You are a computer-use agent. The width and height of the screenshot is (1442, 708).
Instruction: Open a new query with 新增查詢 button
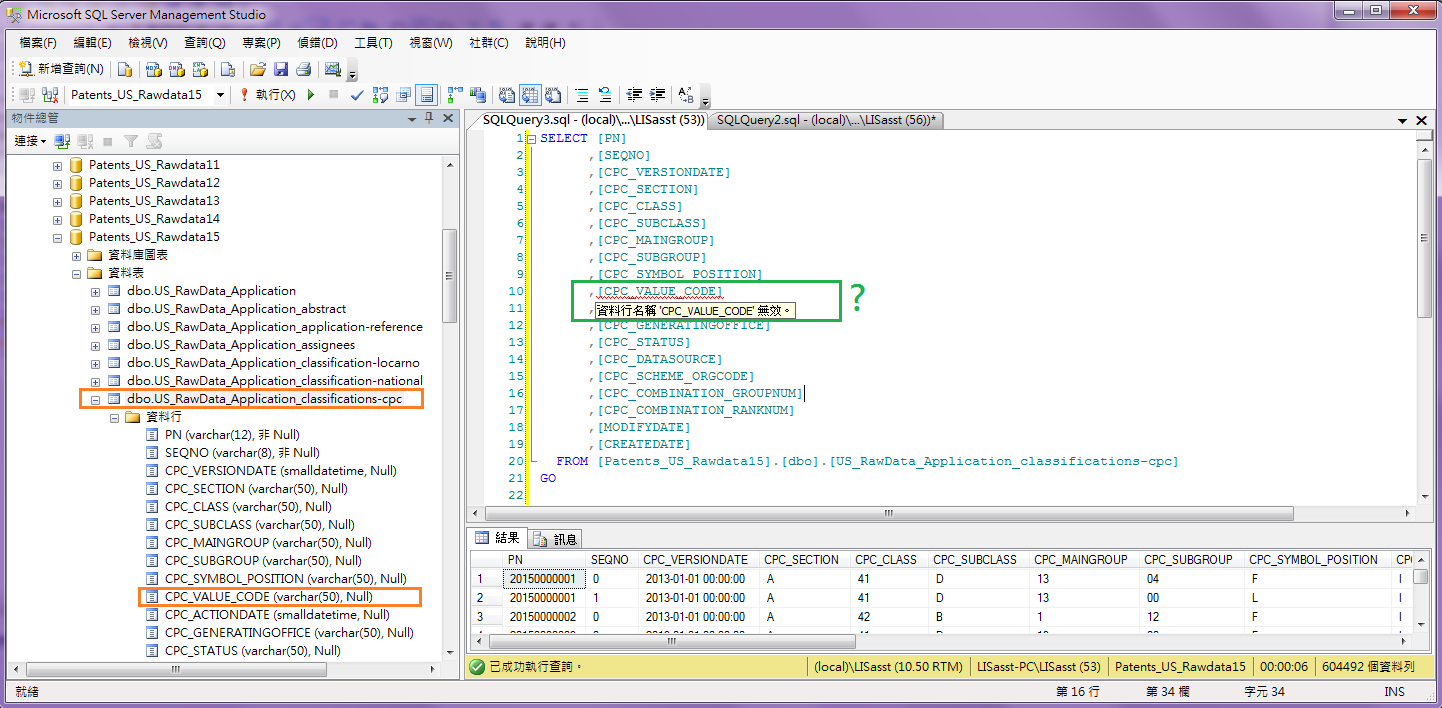(62, 67)
